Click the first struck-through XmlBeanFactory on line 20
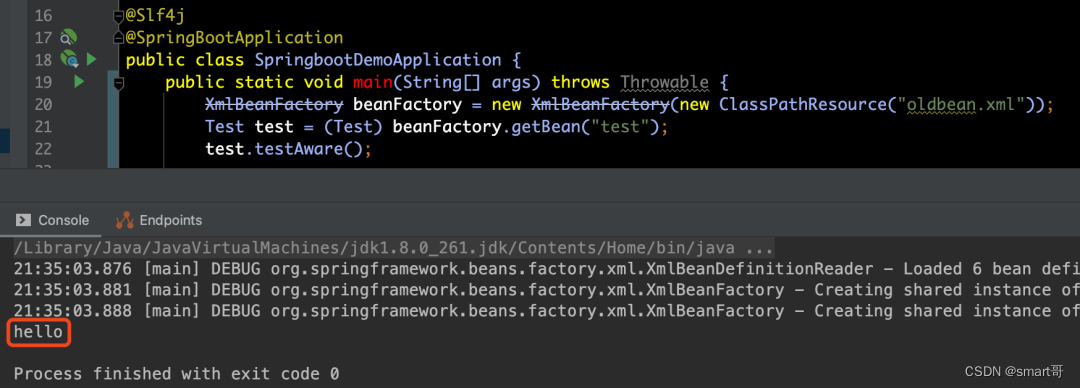This screenshot has height=388, width=1080. (274, 105)
